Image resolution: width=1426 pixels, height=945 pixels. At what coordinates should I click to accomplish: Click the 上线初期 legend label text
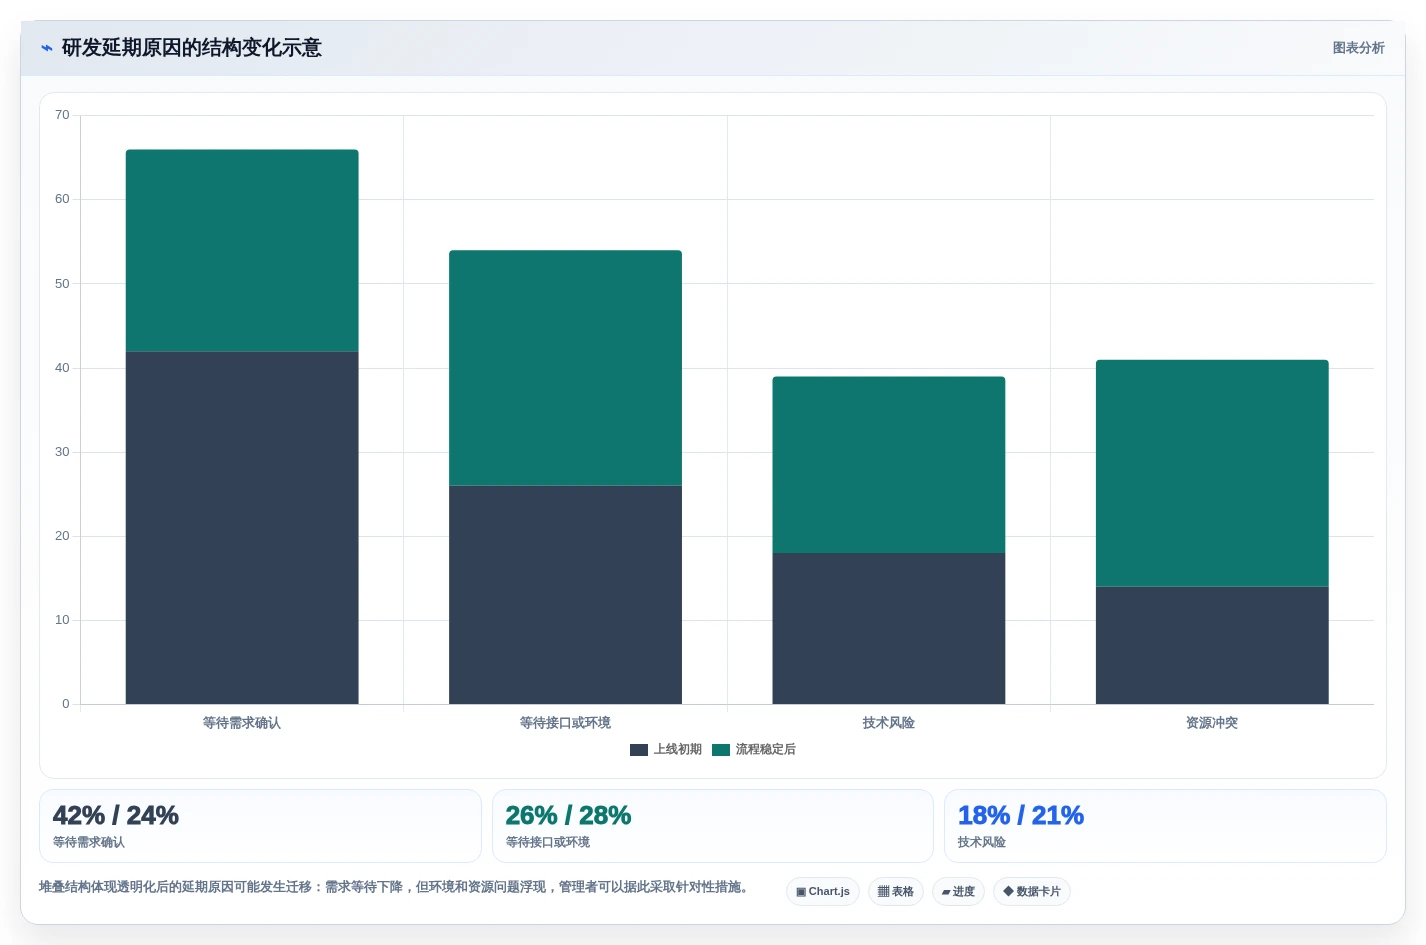[678, 750]
